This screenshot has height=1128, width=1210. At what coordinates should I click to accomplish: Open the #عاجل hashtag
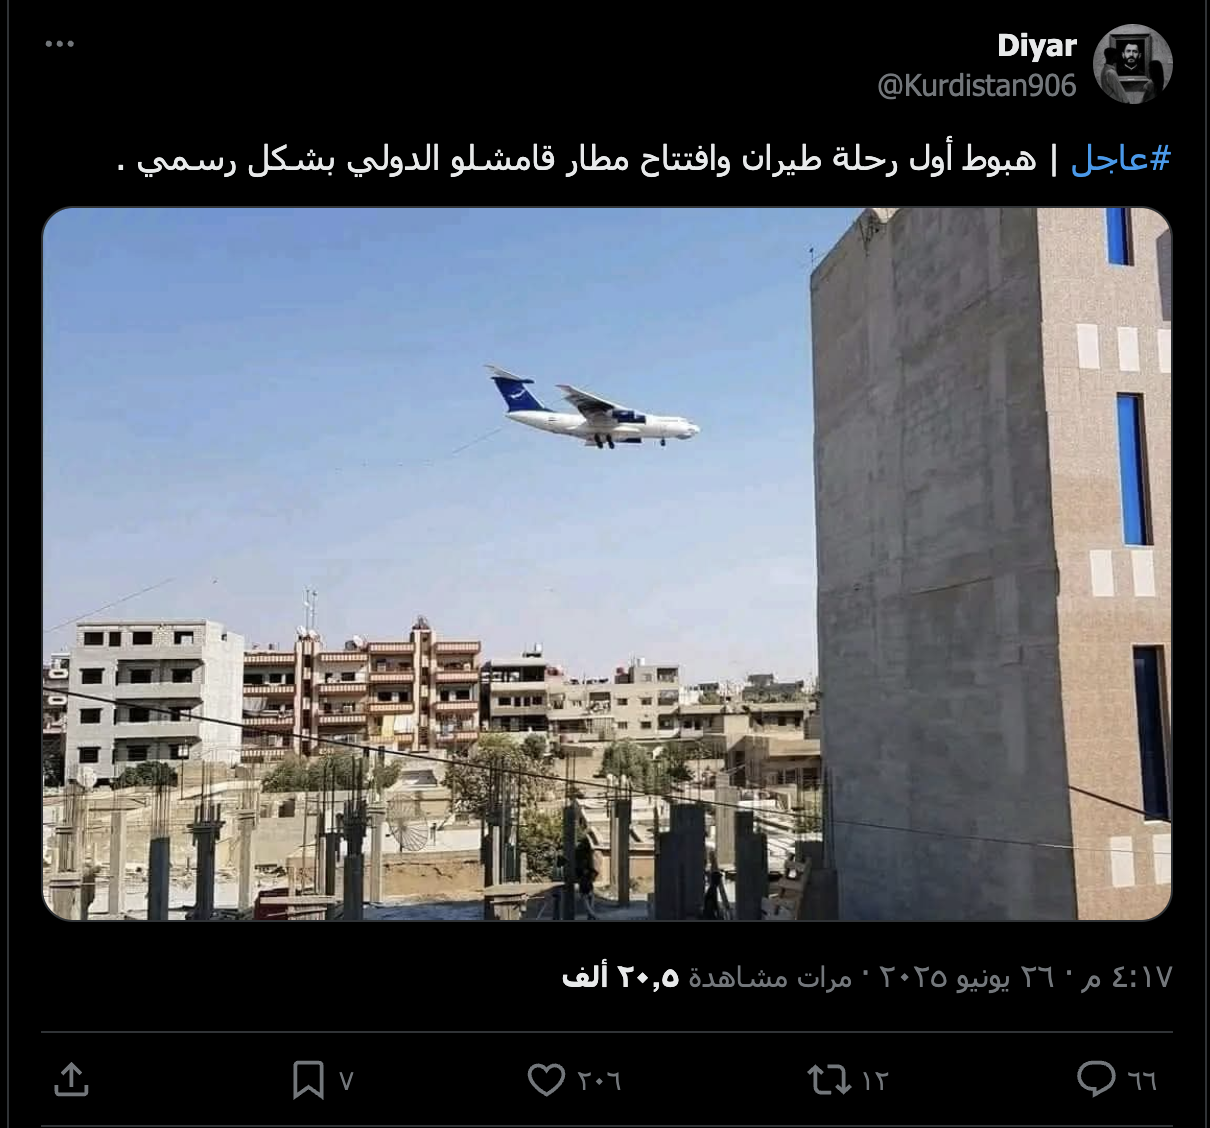coord(1120,159)
